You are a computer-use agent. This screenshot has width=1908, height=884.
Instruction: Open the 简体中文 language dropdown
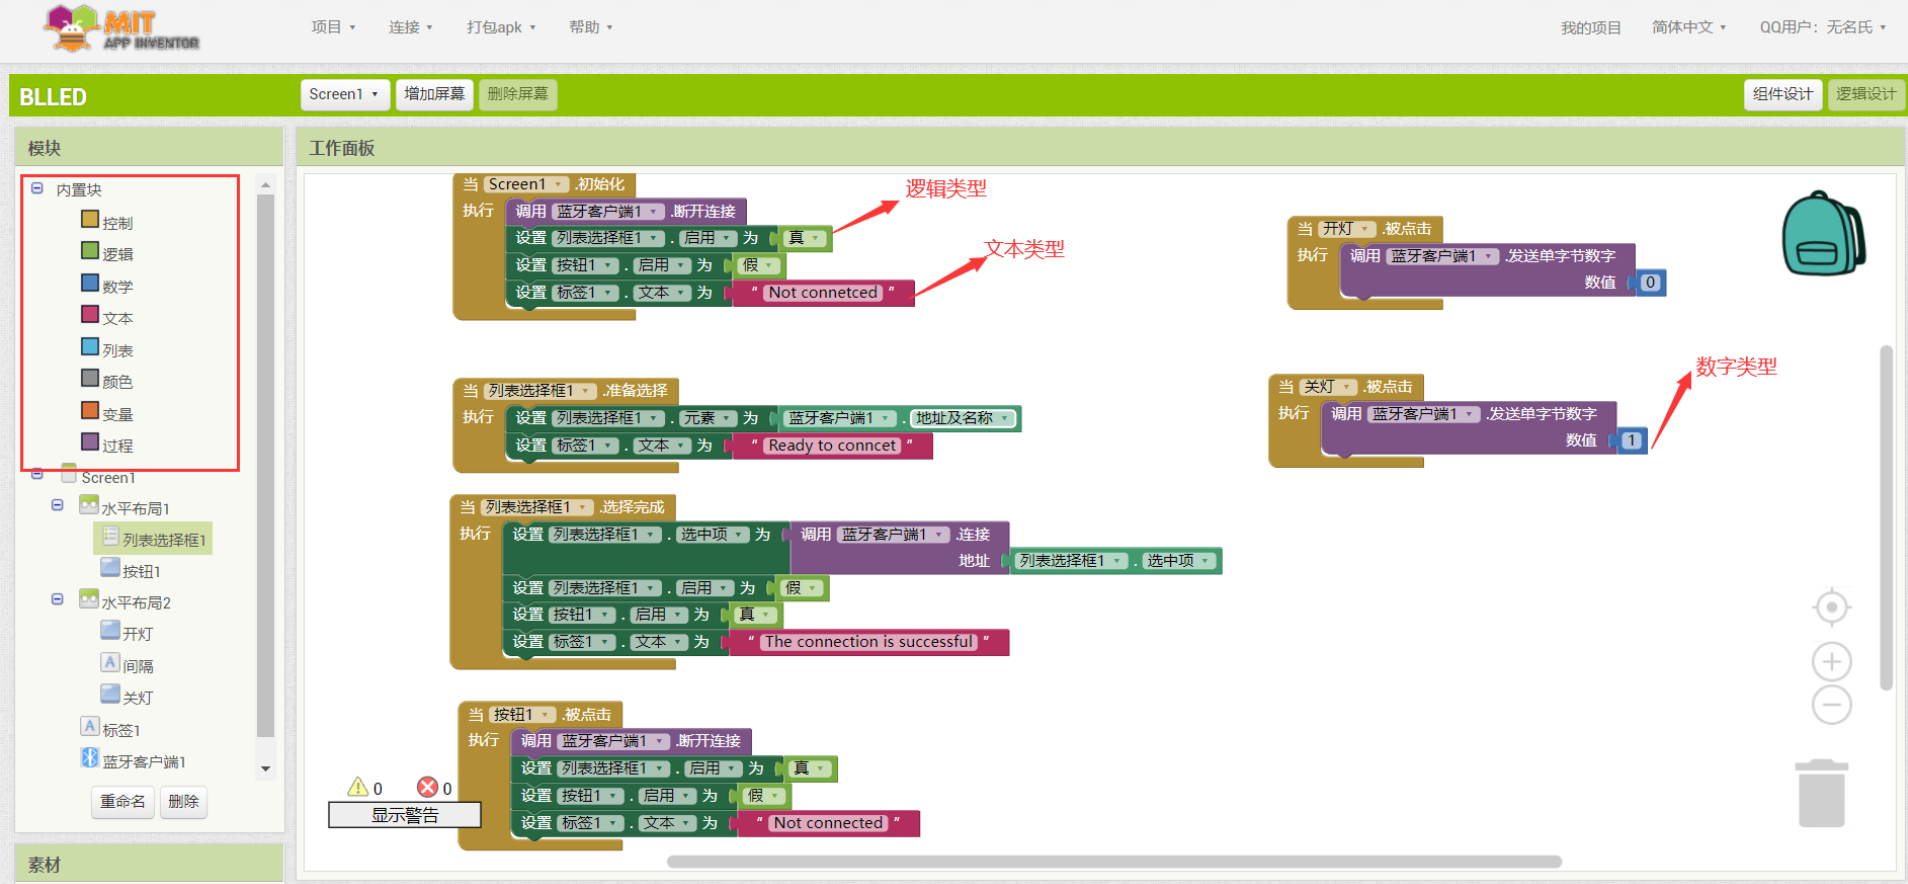(1688, 27)
